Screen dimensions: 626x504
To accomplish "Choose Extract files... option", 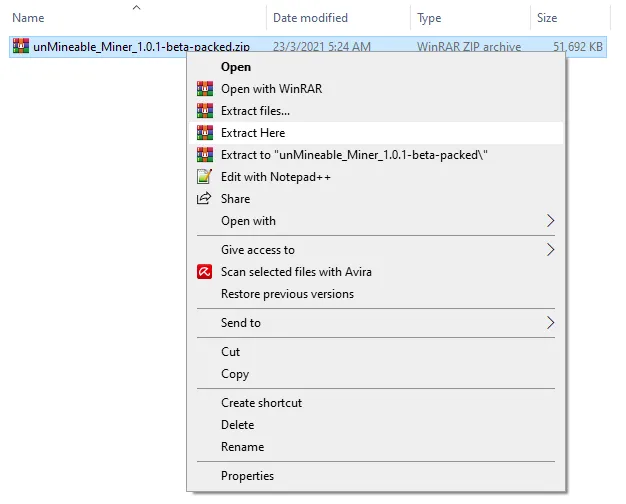I will coord(376,111).
